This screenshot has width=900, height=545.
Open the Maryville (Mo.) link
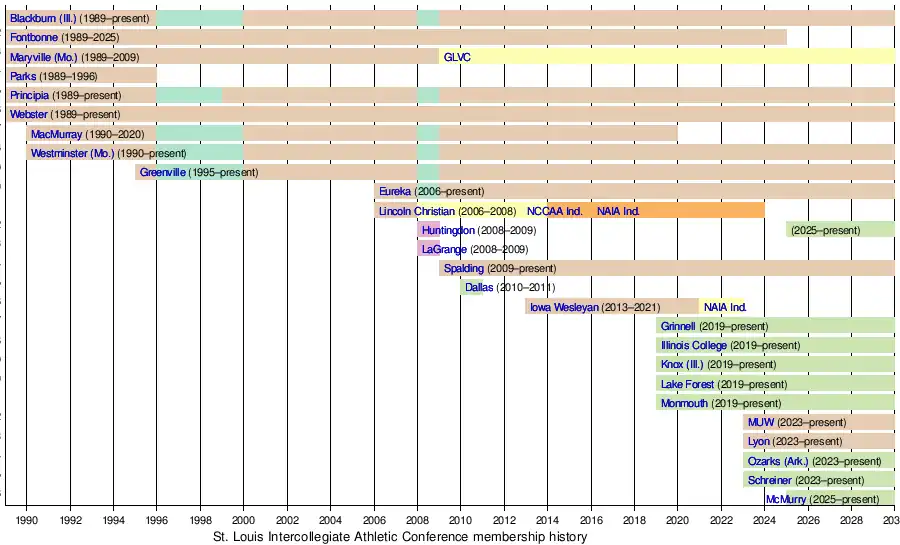coord(43,57)
